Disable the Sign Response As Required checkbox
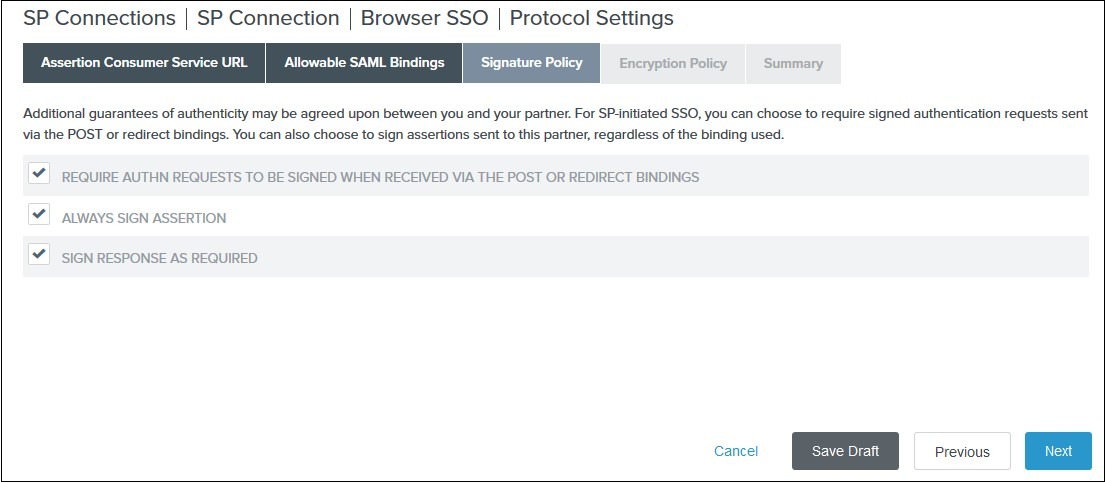1105x483 pixels. tap(39, 254)
